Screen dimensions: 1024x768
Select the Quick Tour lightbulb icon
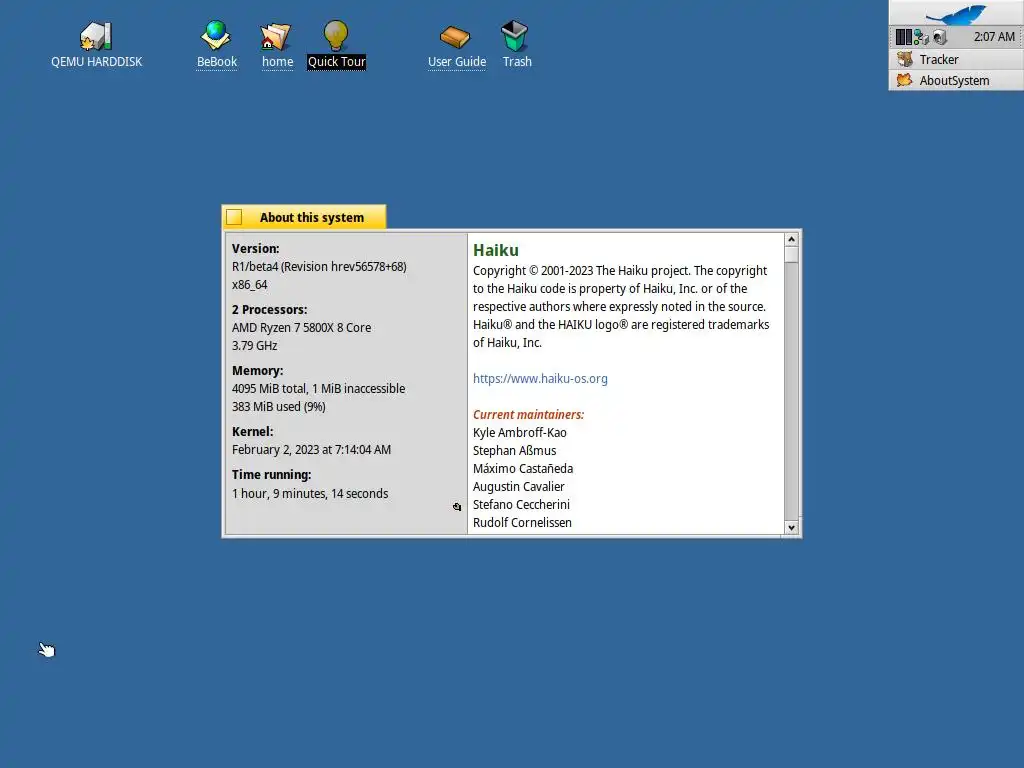pyautogui.click(x=336, y=35)
